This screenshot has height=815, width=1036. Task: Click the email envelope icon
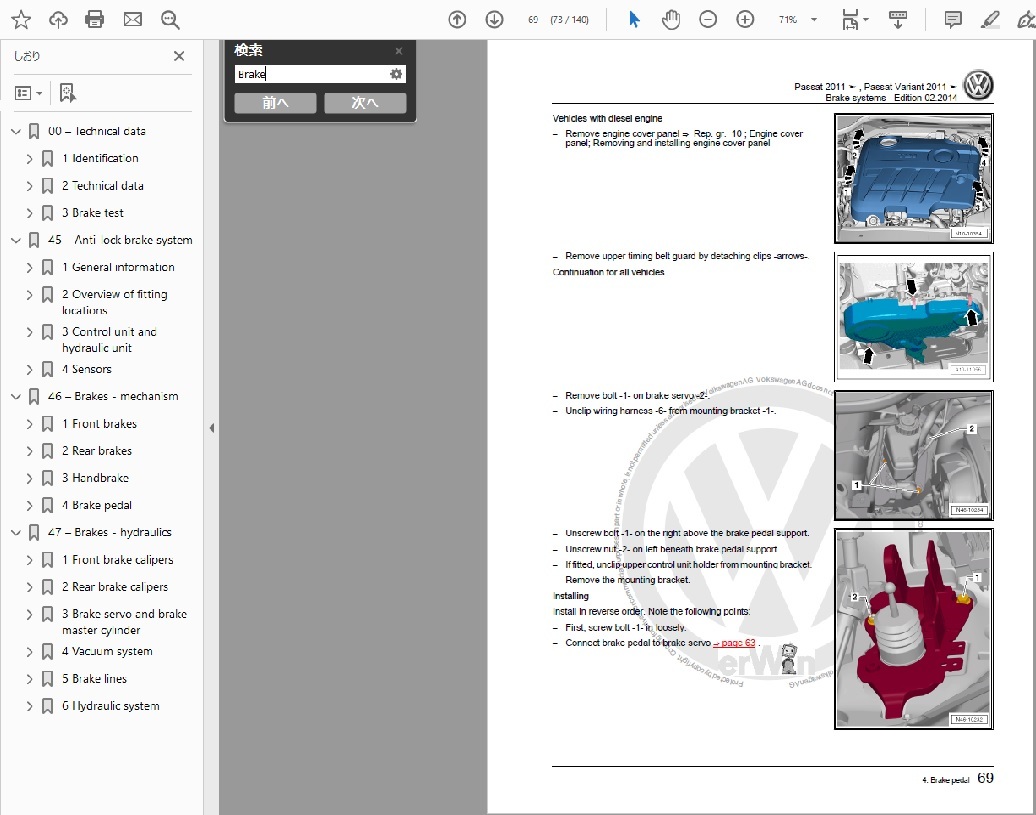coord(132,19)
